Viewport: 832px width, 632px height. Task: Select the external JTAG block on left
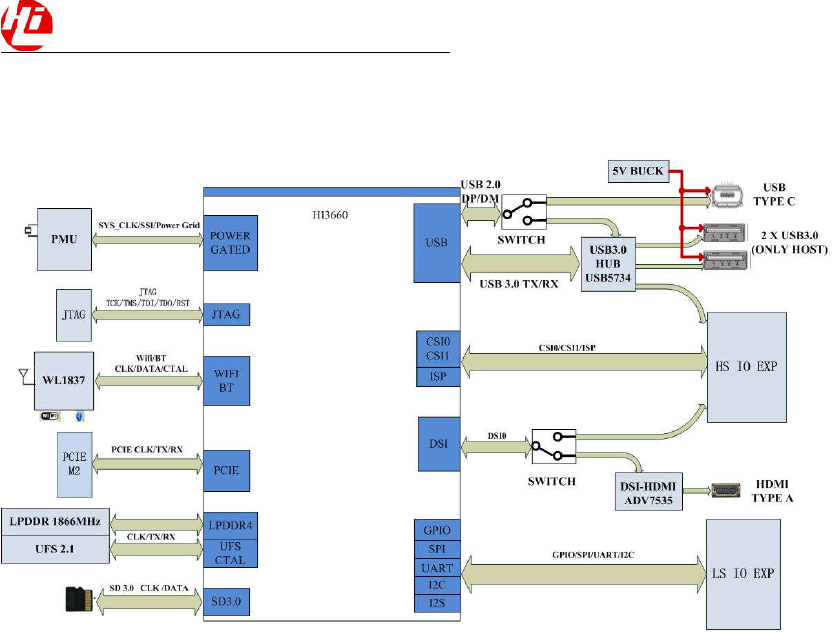pos(74,315)
